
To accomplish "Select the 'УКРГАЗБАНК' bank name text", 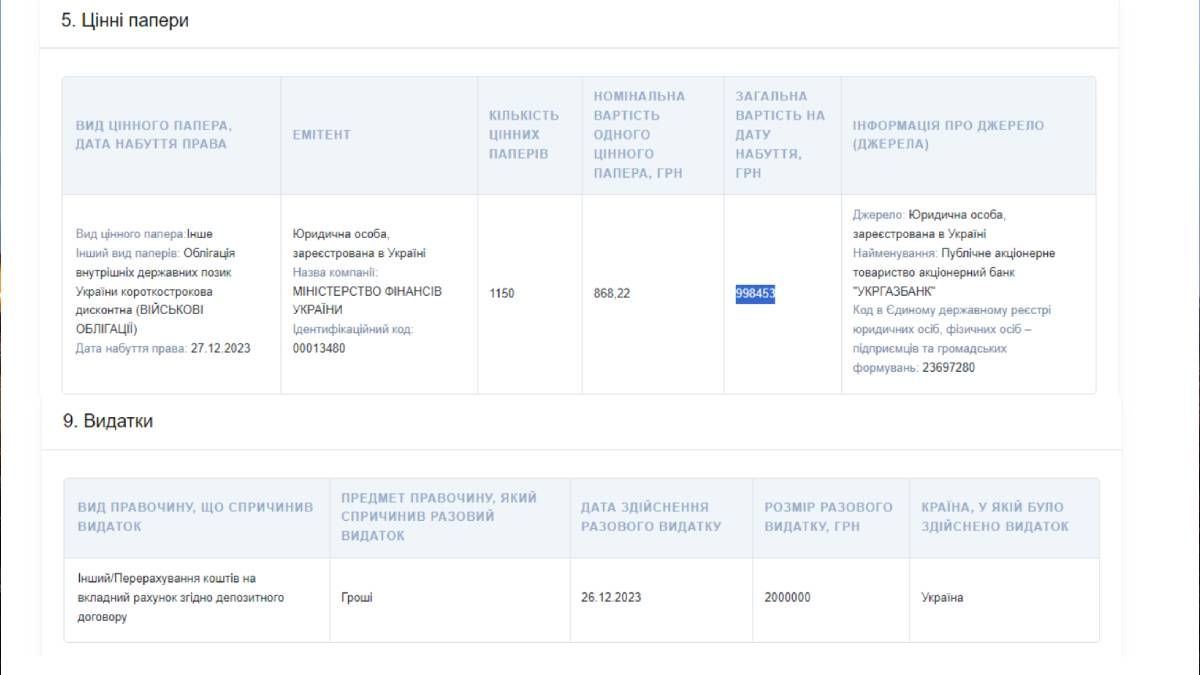I will (894, 291).
